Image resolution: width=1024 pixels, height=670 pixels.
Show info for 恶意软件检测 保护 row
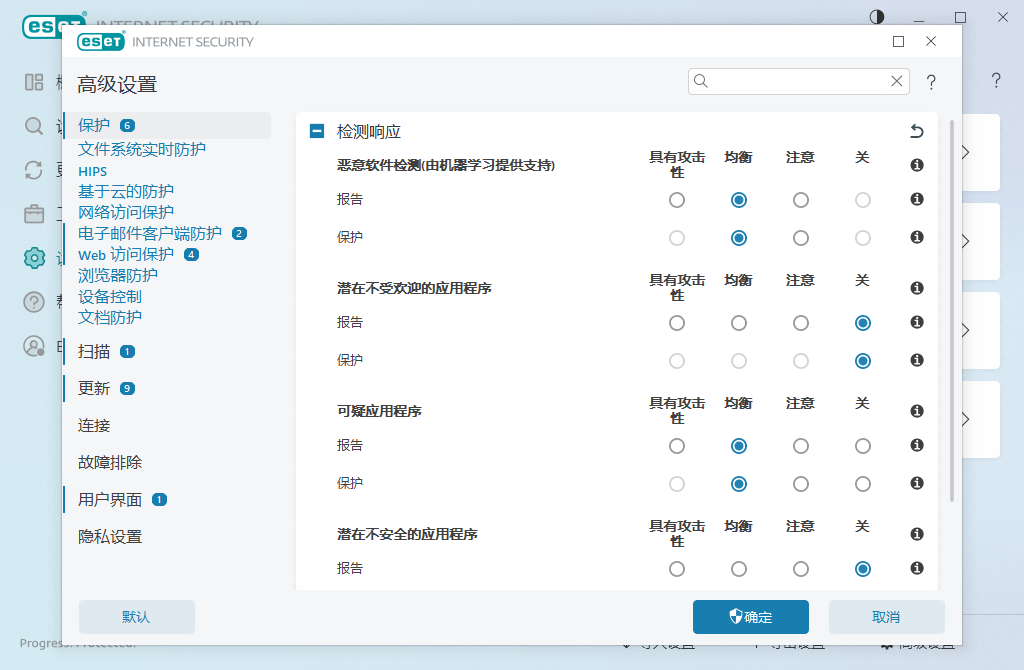coord(917,237)
